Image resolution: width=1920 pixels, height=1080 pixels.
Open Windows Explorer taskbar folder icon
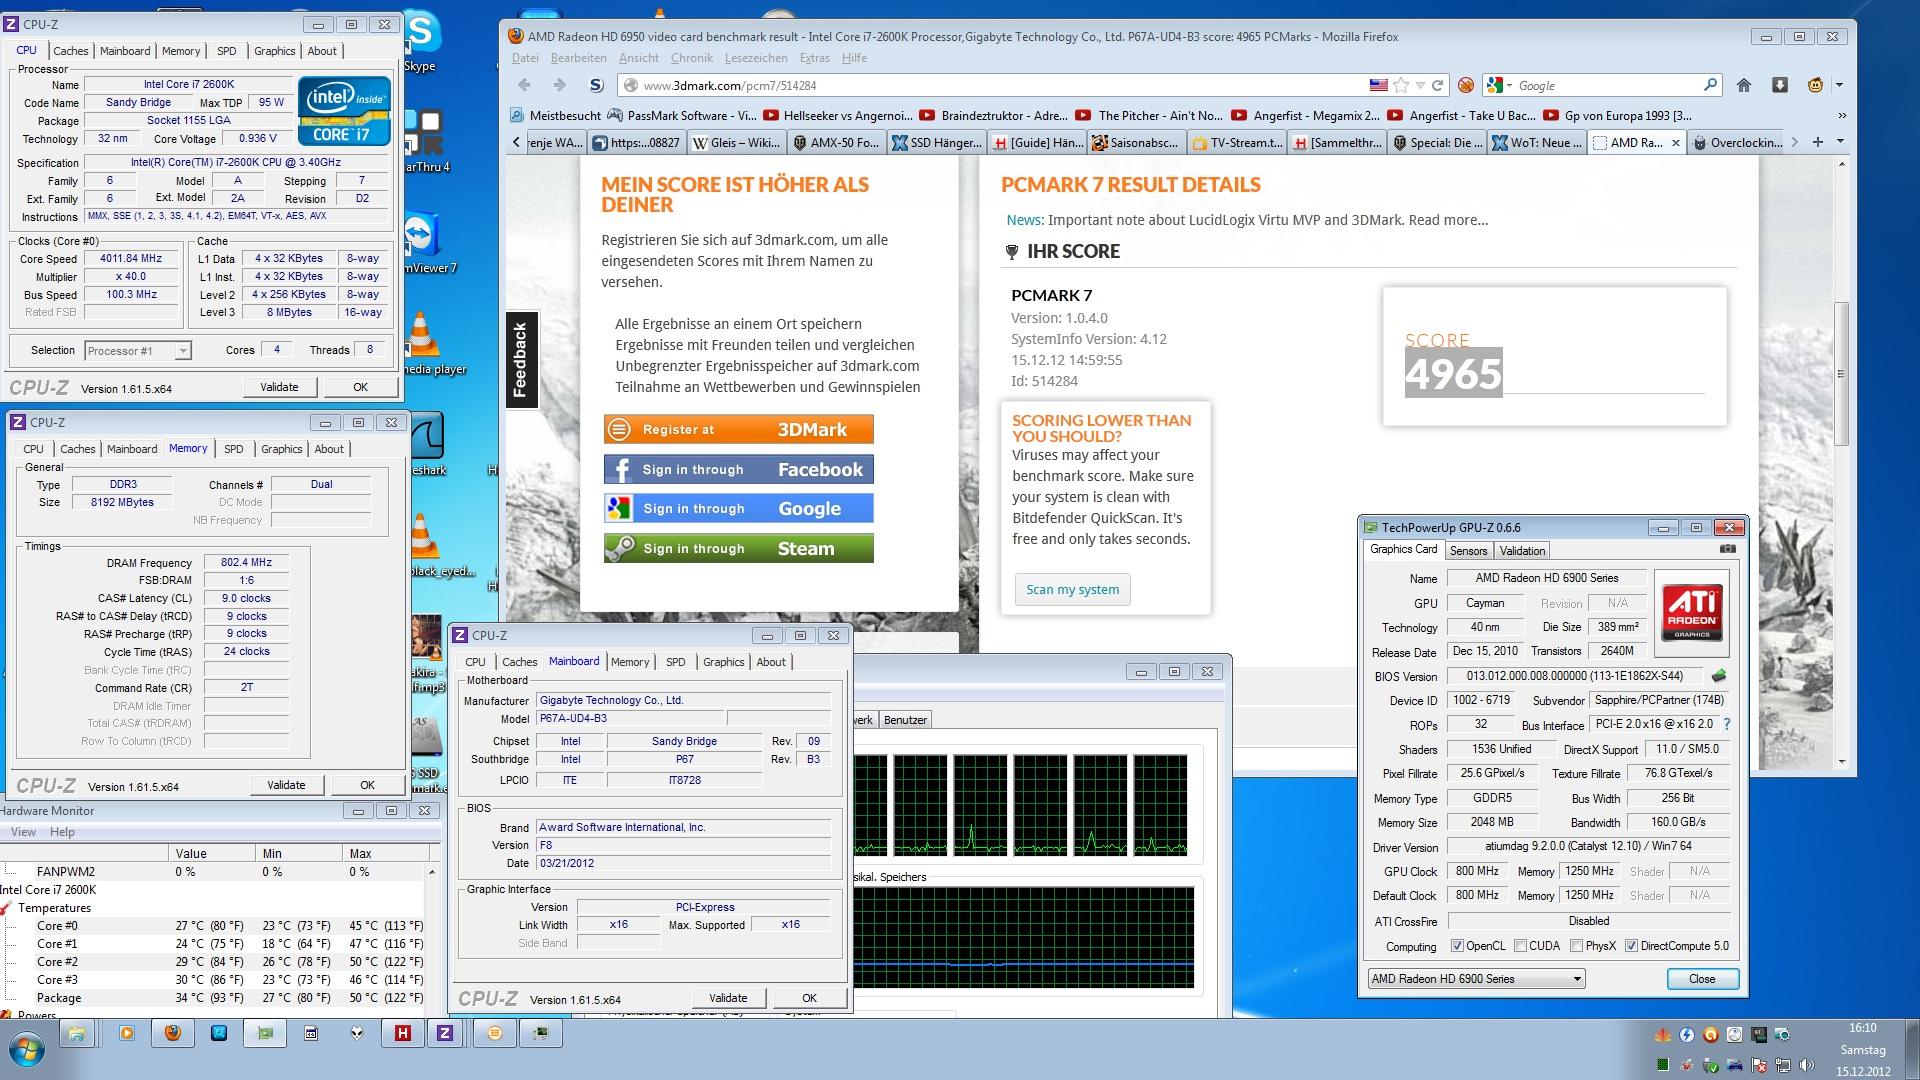76,1033
